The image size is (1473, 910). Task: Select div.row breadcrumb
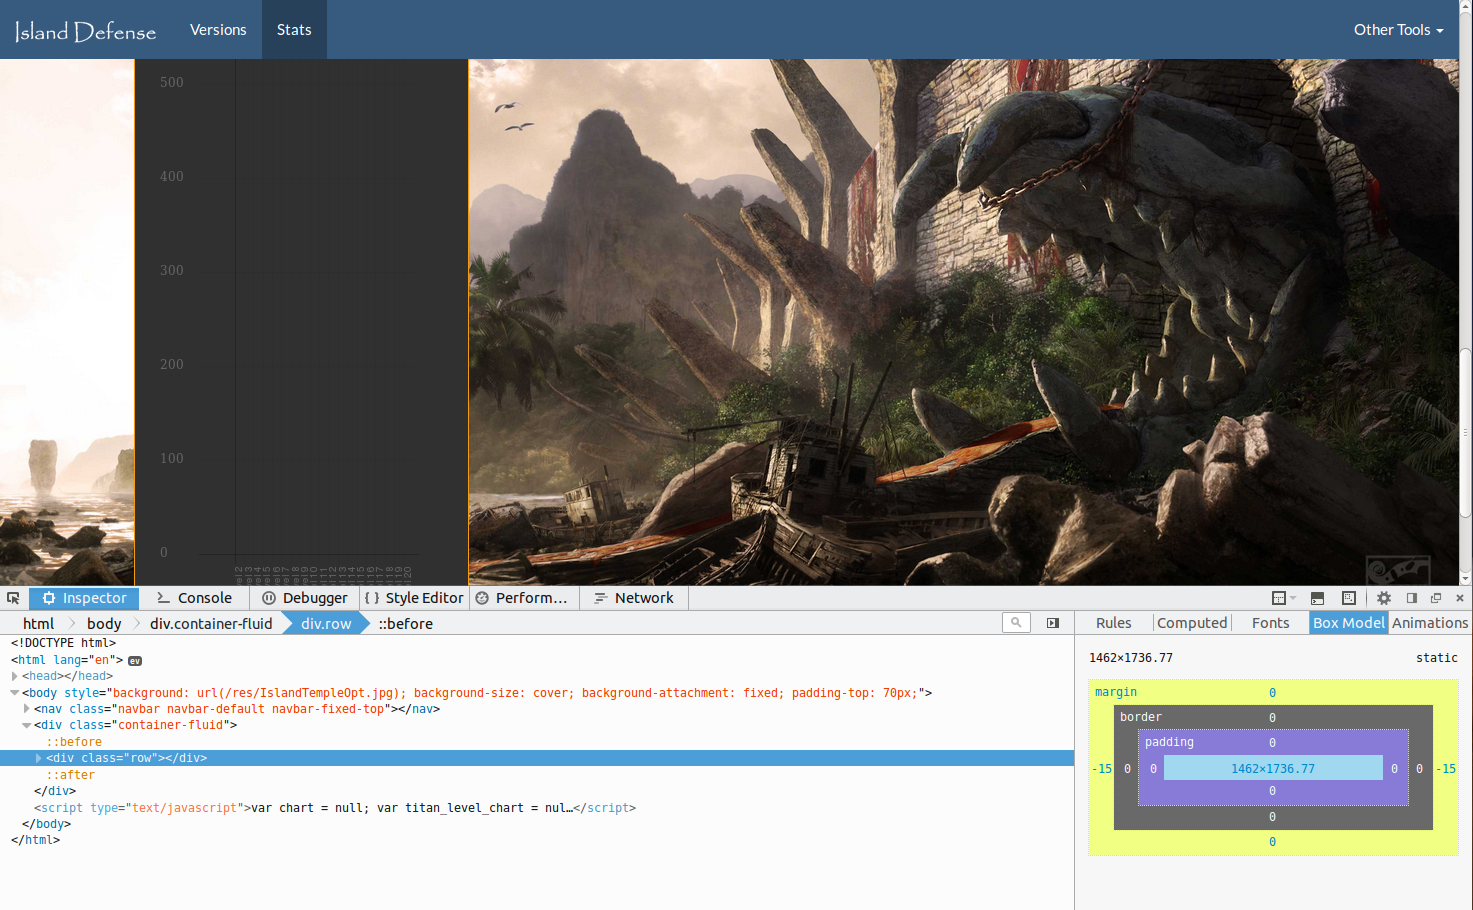pyautogui.click(x=326, y=624)
